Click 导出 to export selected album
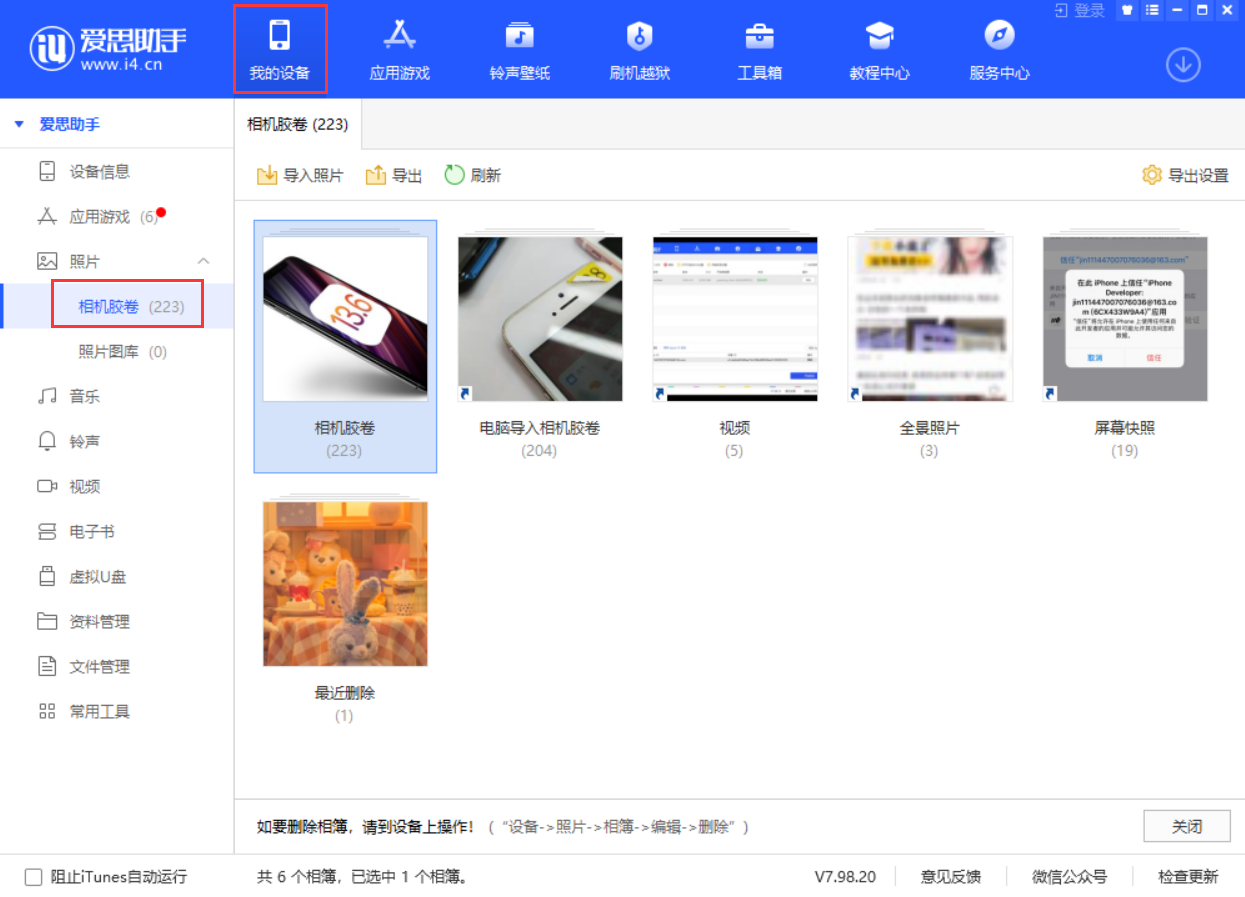 393,173
